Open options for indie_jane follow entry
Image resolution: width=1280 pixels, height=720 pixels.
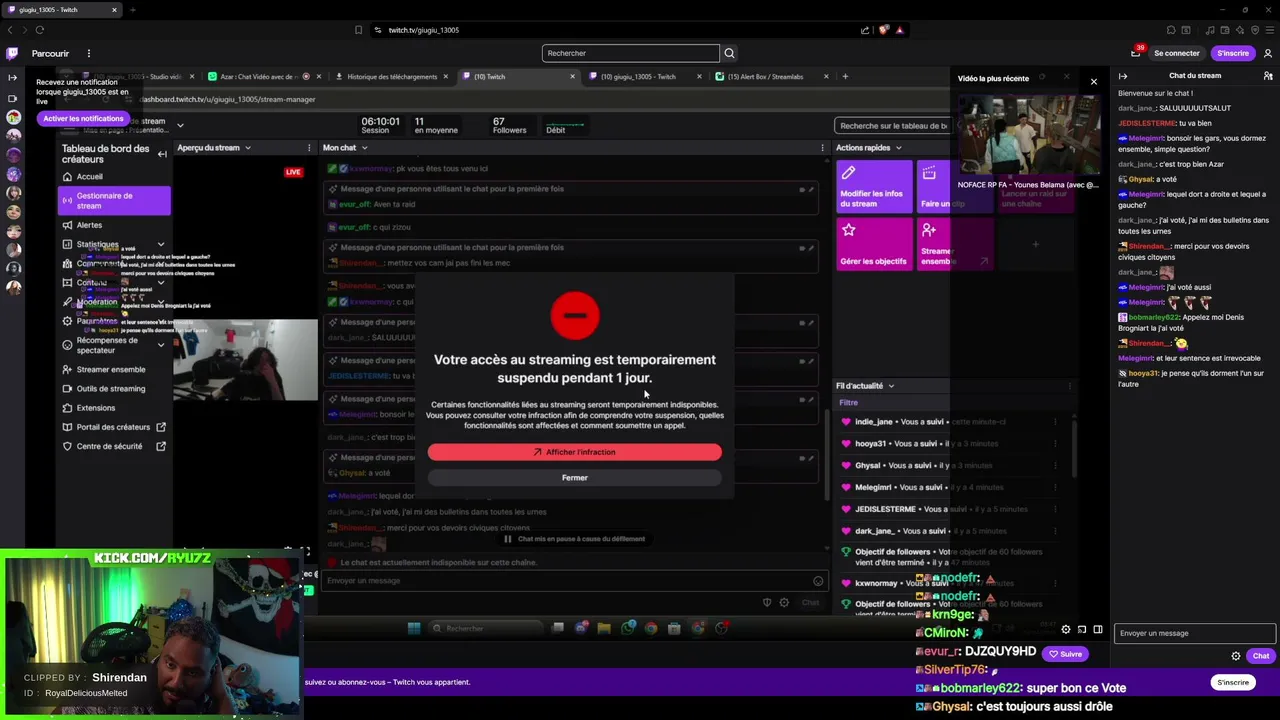click(x=1055, y=422)
